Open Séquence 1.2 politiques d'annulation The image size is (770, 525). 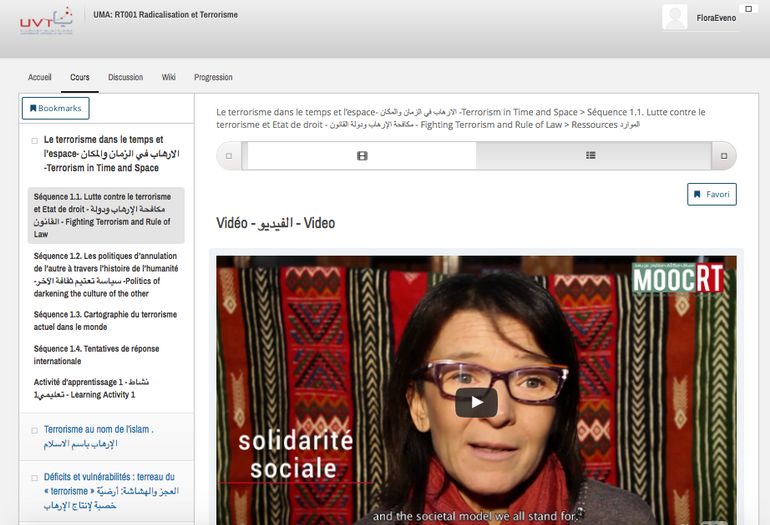pos(105,275)
